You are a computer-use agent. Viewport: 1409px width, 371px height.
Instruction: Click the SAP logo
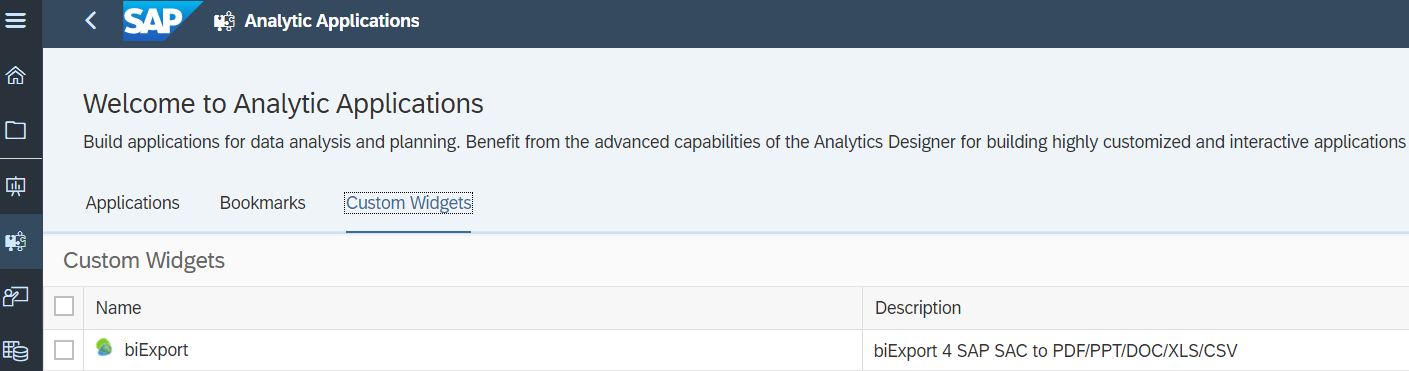tap(163, 20)
